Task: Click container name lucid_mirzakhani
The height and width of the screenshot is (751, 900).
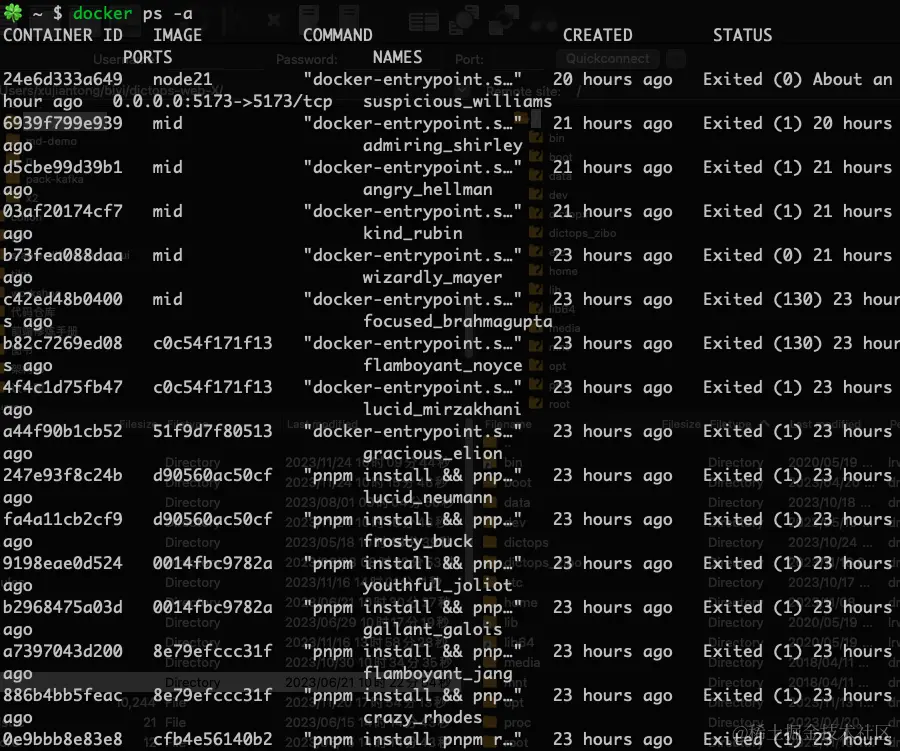Action: pyautogui.click(x=443, y=409)
